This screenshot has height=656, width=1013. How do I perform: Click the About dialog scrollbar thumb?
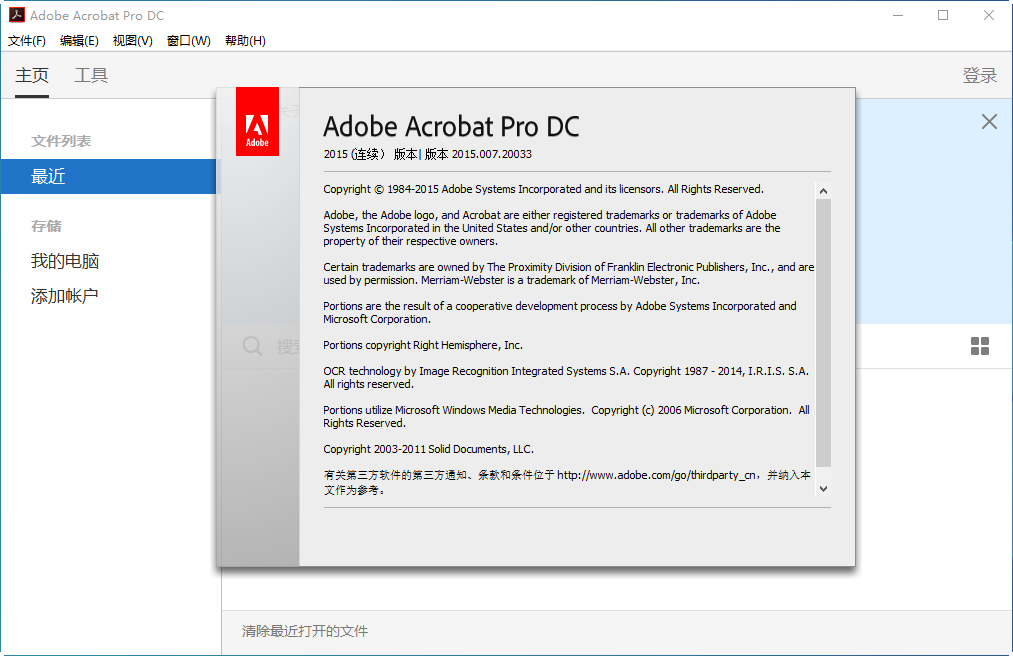(x=823, y=332)
